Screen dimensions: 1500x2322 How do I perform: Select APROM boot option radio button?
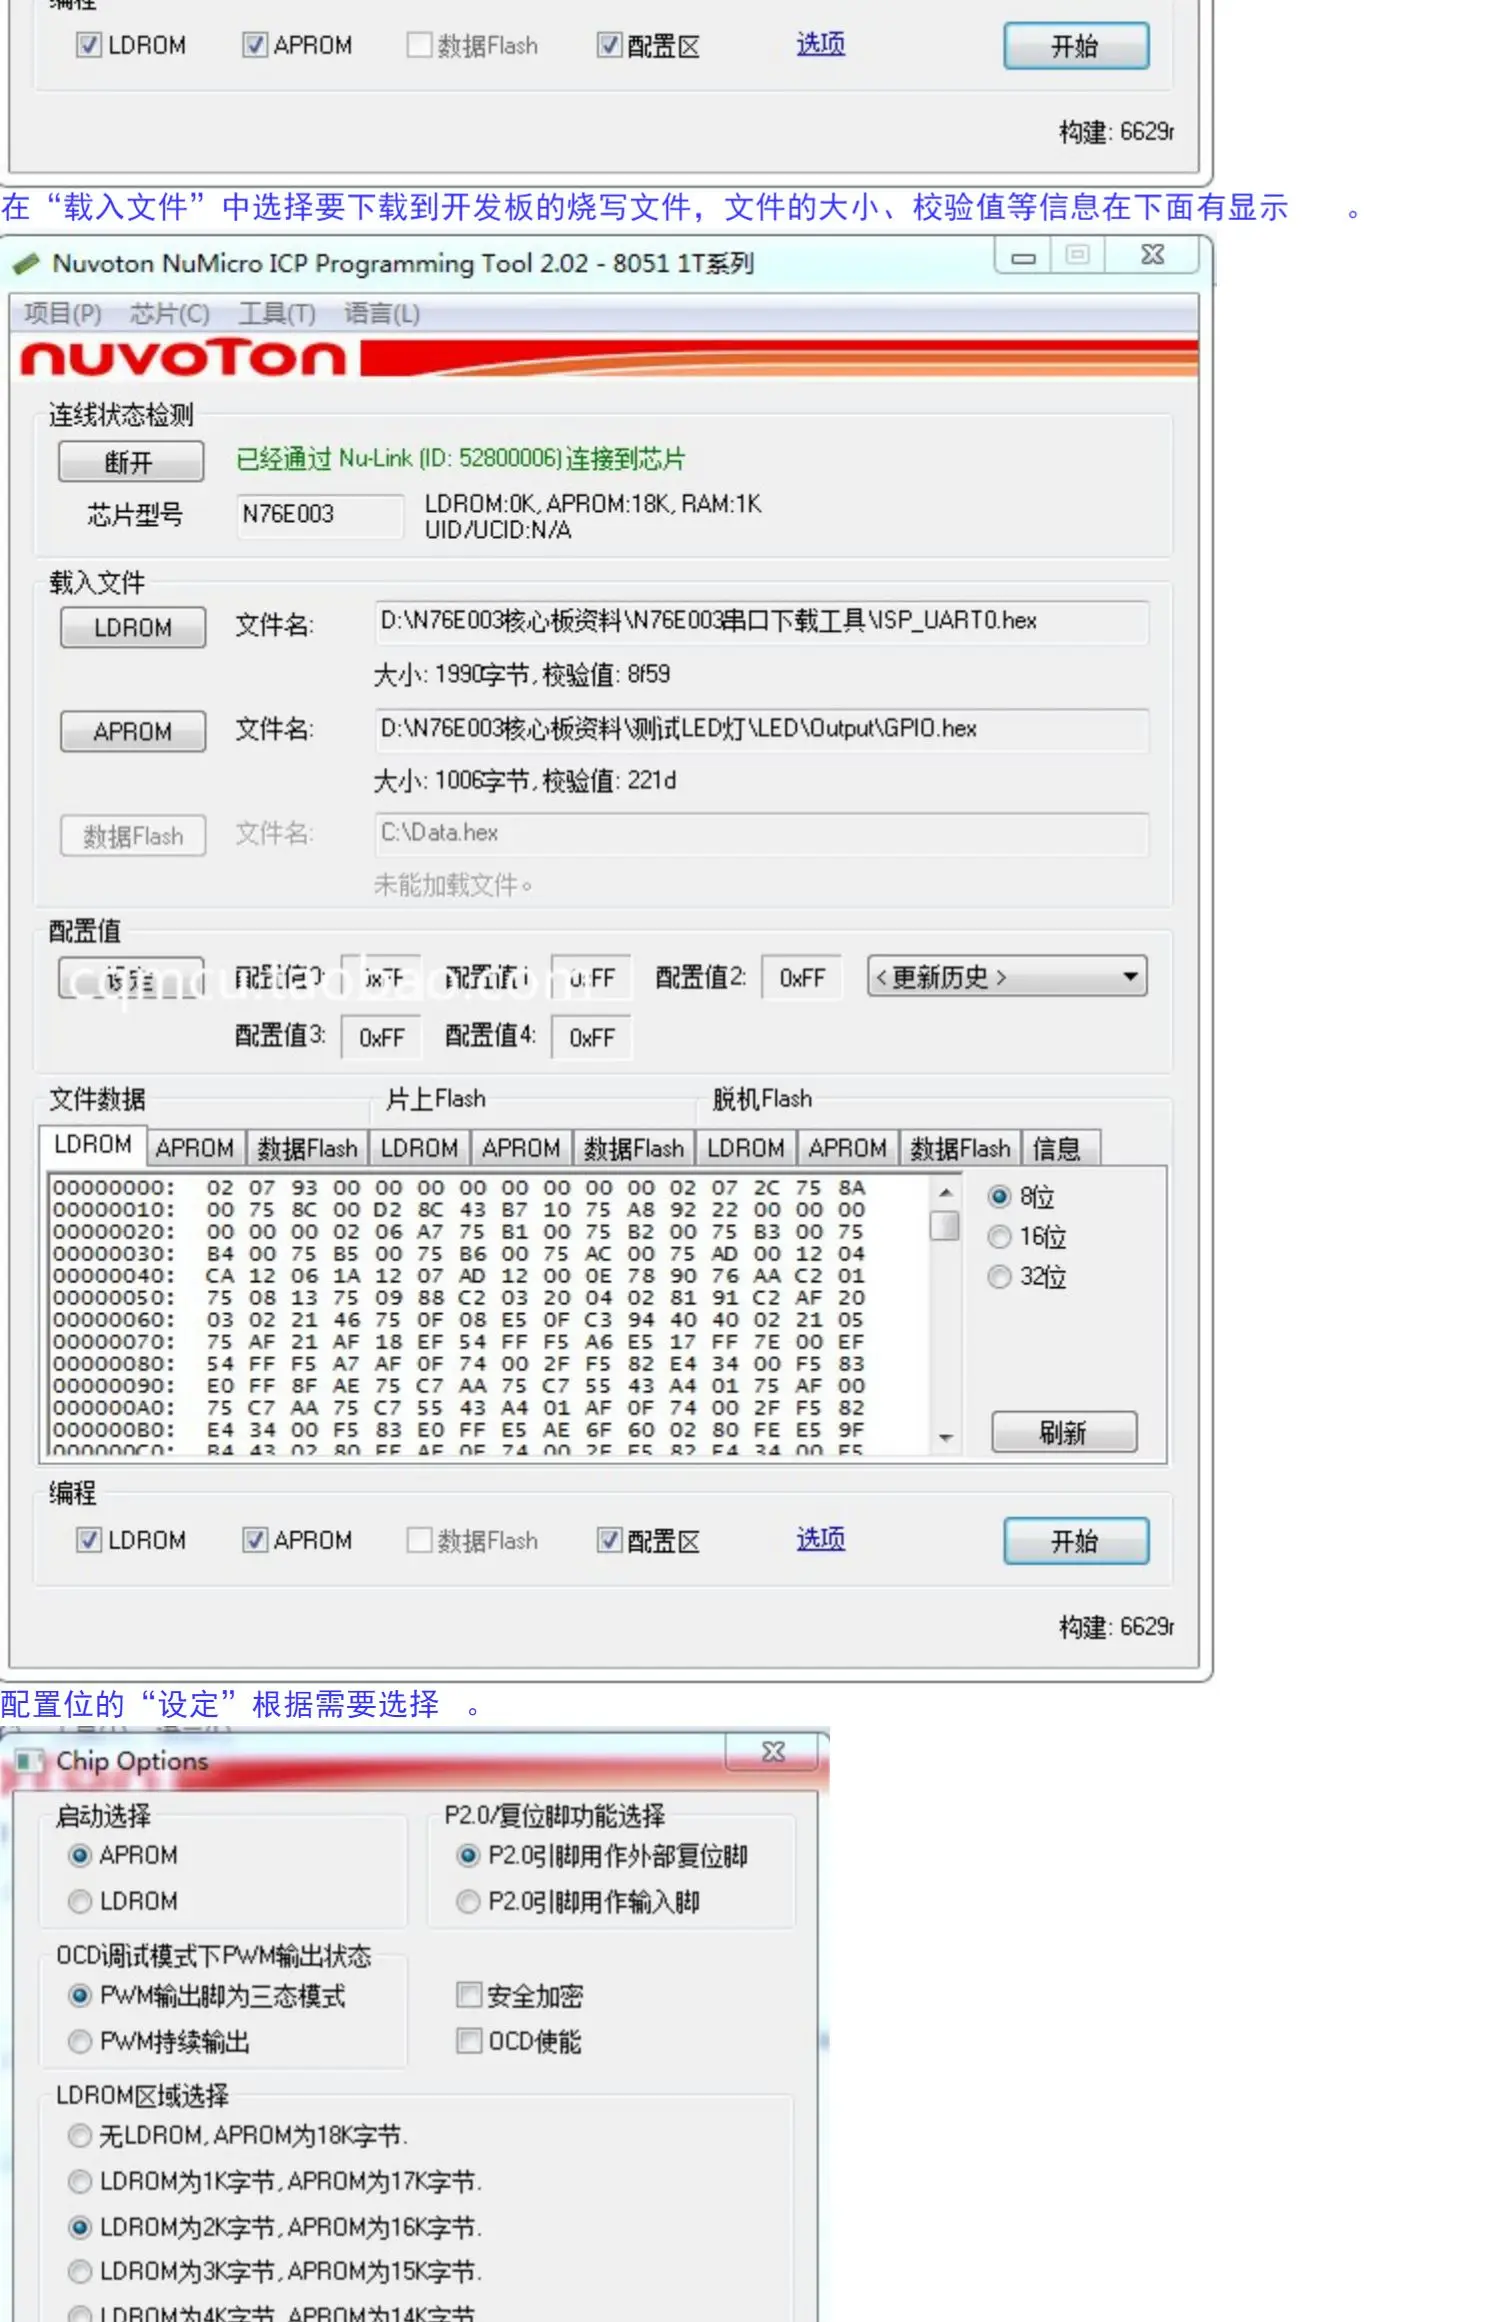click(x=80, y=1856)
